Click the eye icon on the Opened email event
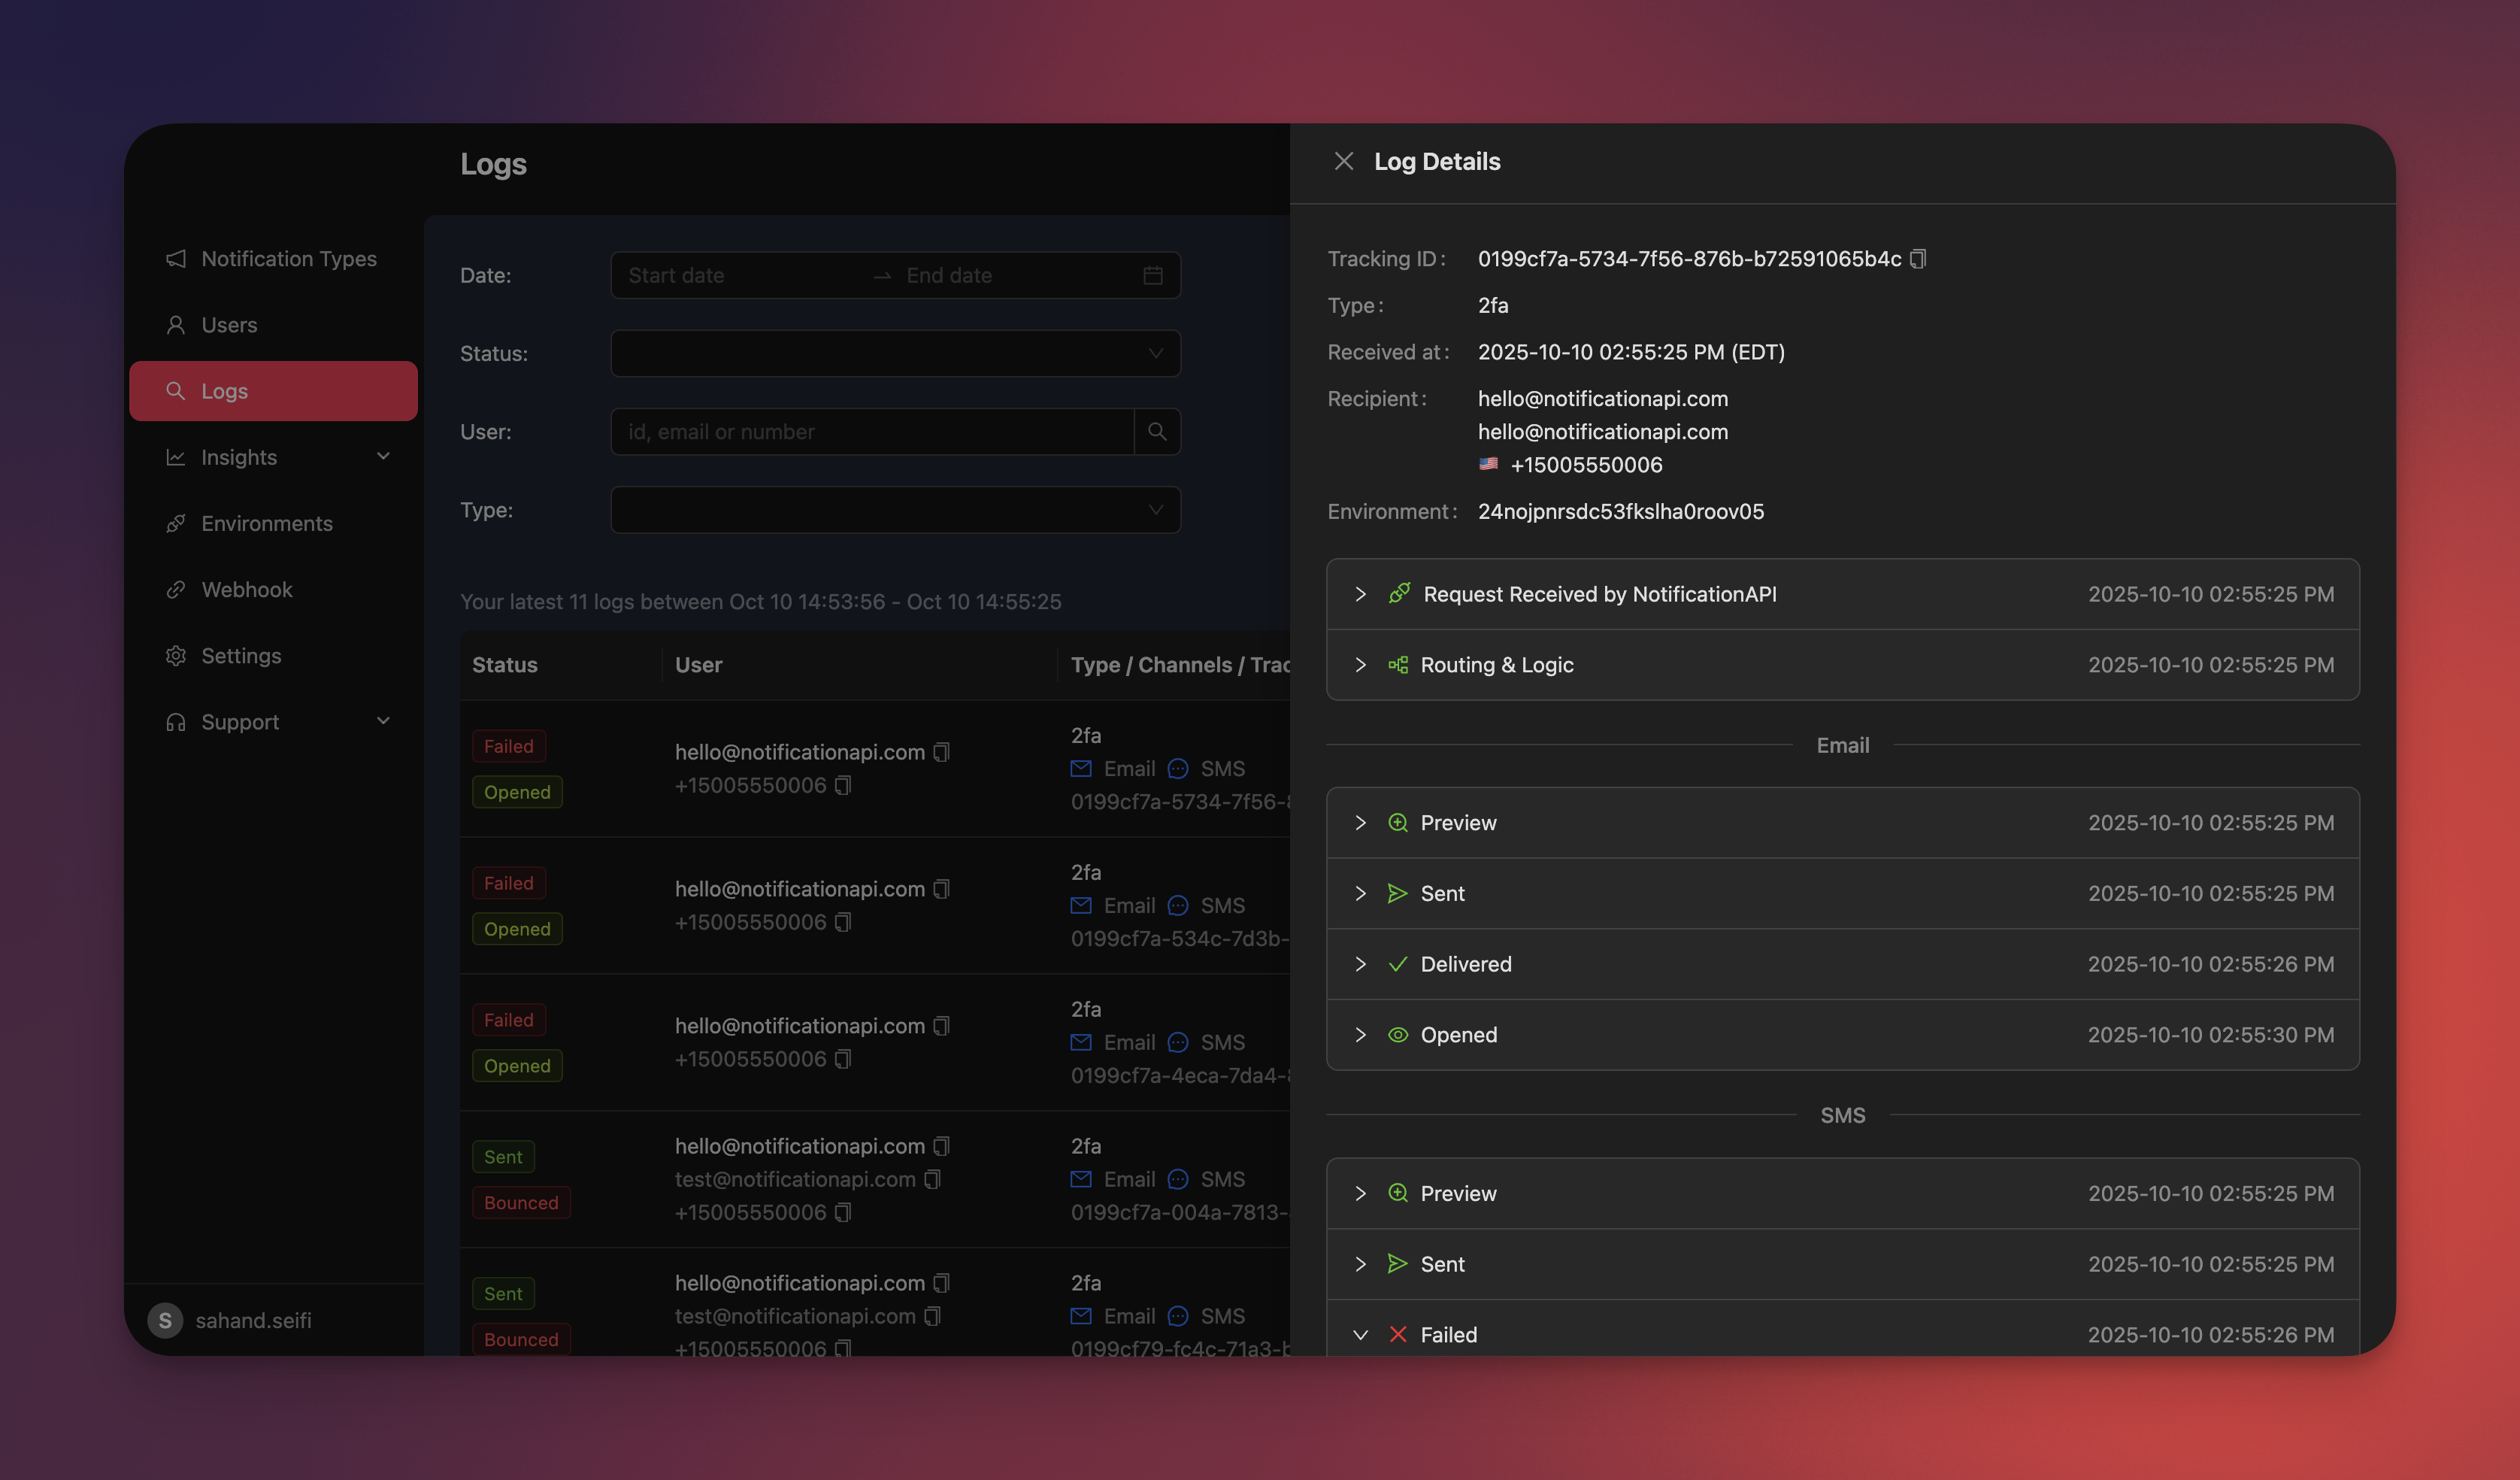 (1397, 1035)
